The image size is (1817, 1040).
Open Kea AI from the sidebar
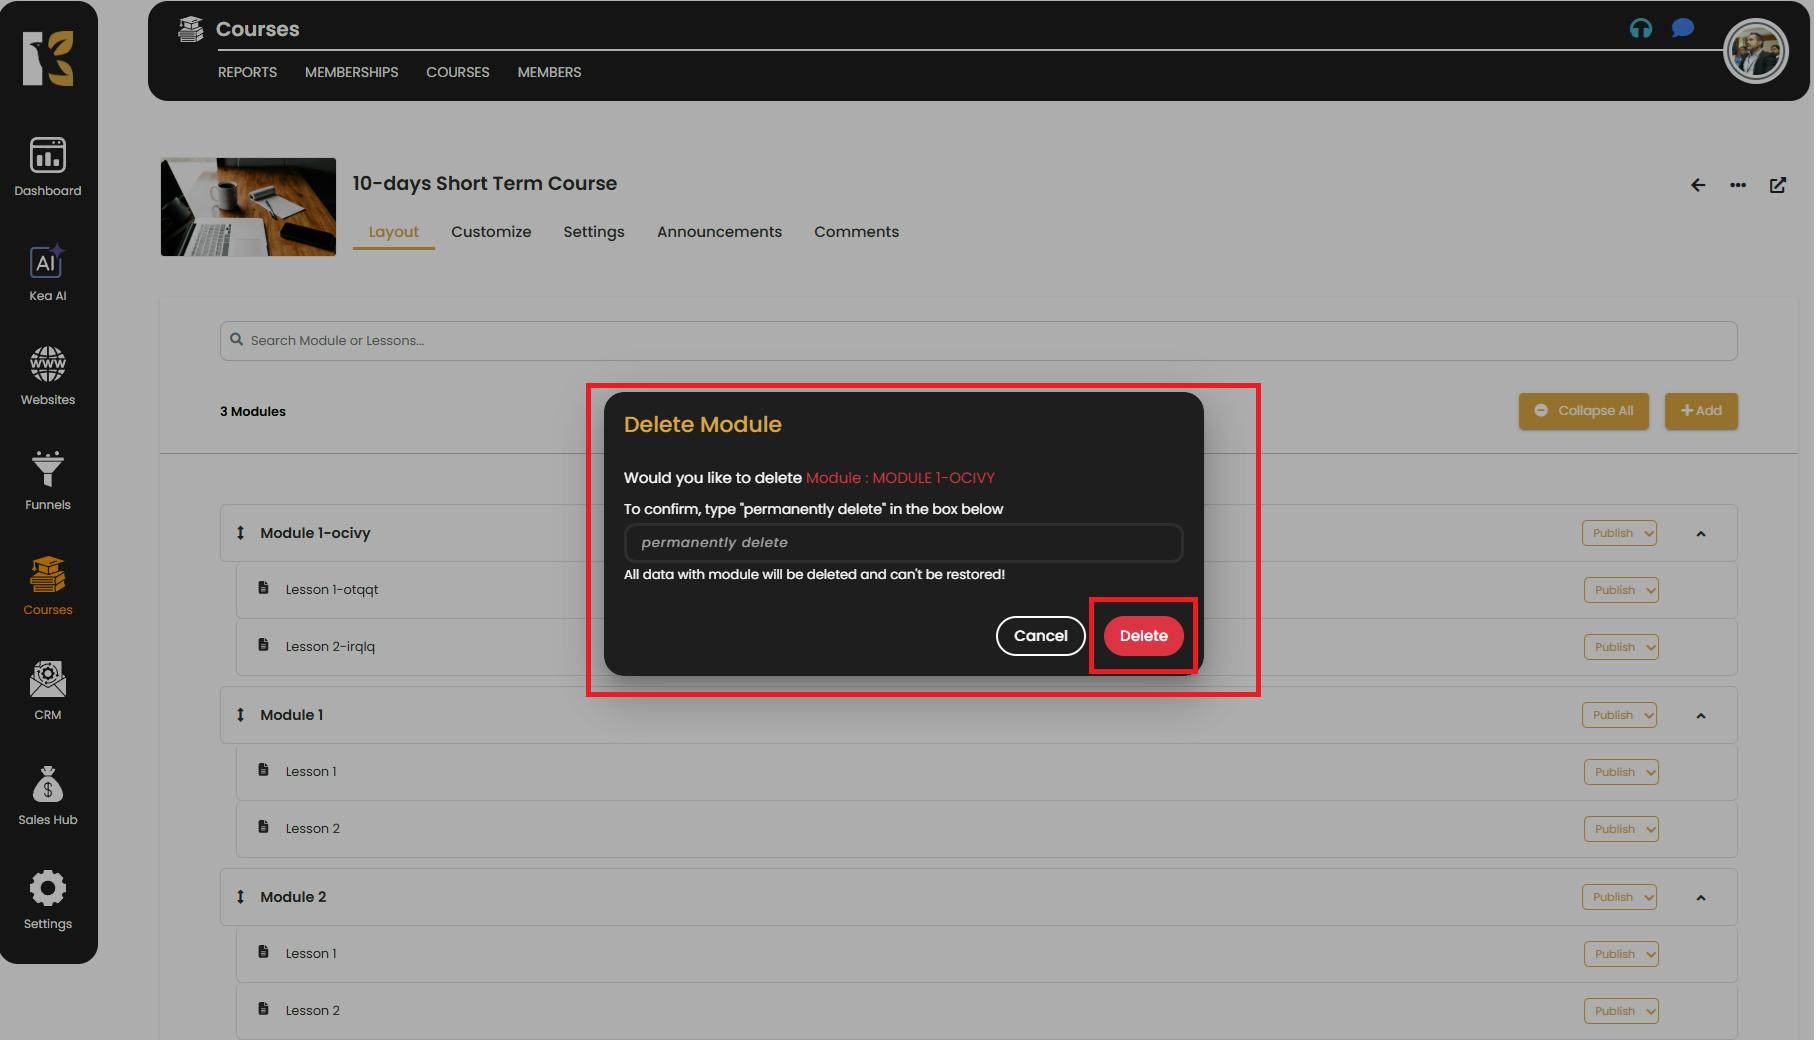coord(47,263)
